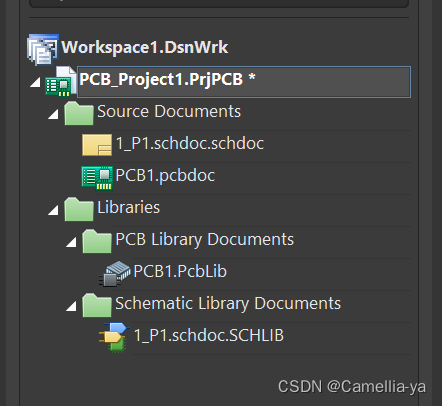Click the PCB project icon beside PCB_Project1.PrjPCB
This screenshot has width=442, height=406.
(x=61, y=82)
